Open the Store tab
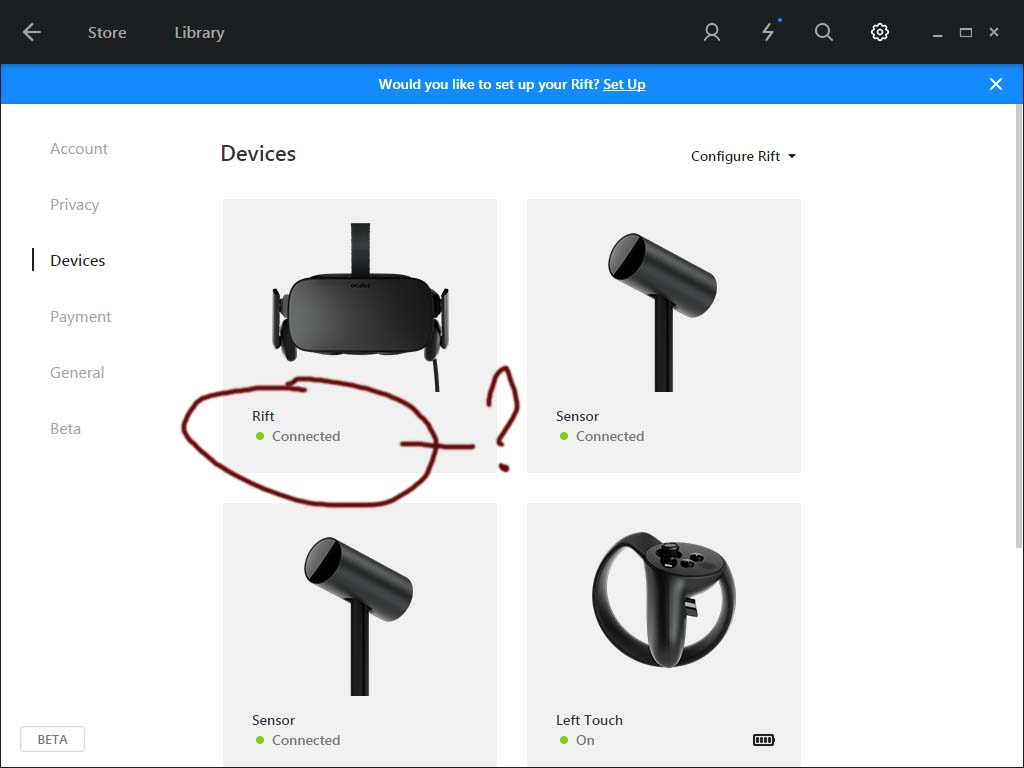Screen dimensions: 1024x768 click(x=107, y=33)
